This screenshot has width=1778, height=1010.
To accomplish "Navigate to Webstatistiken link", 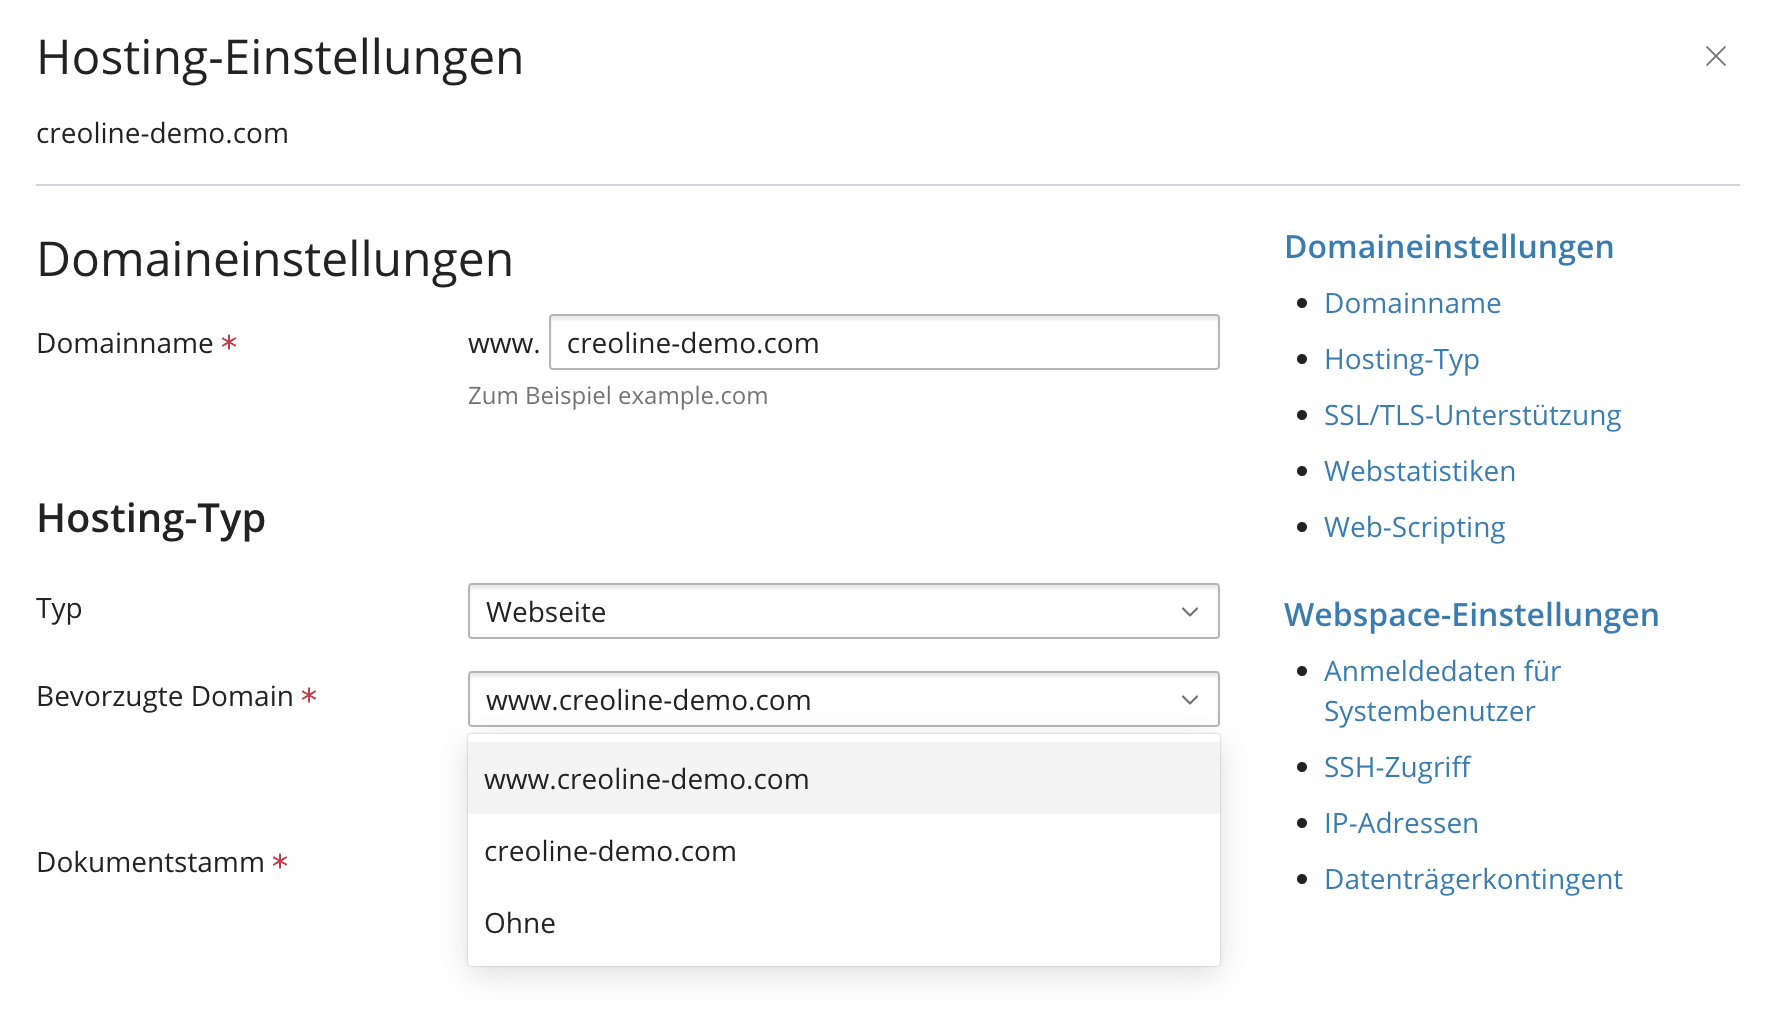I will (x=1419, y=471).
